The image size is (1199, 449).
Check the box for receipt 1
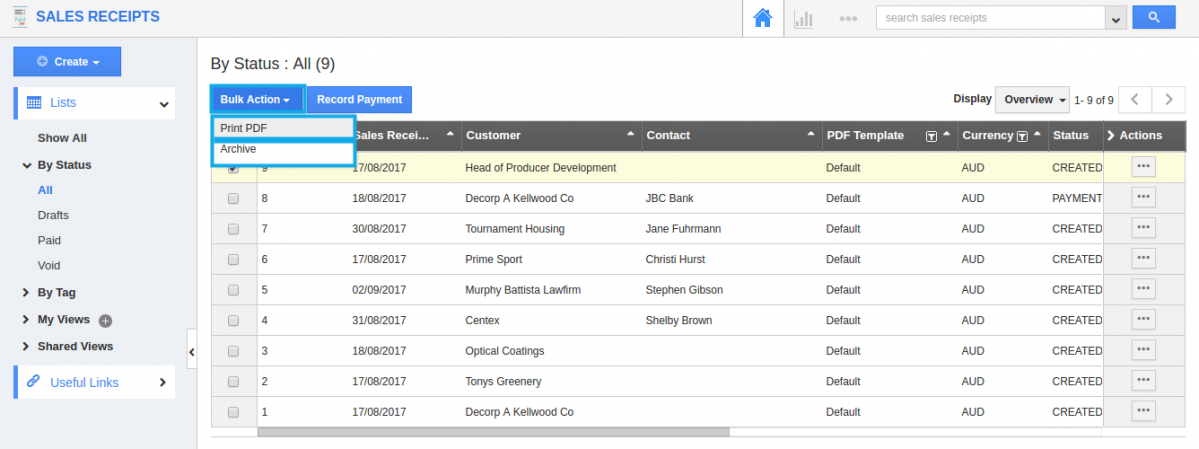point(233,412)
